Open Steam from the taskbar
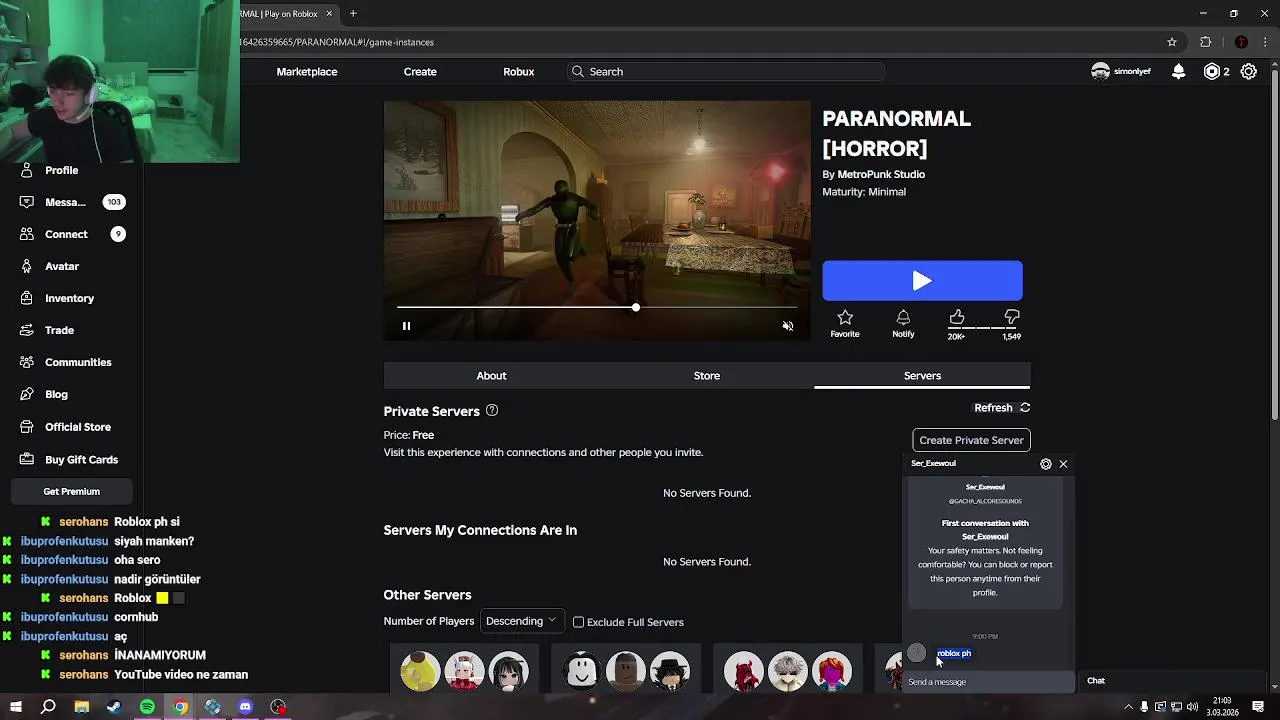 click(x=114, y=706)
